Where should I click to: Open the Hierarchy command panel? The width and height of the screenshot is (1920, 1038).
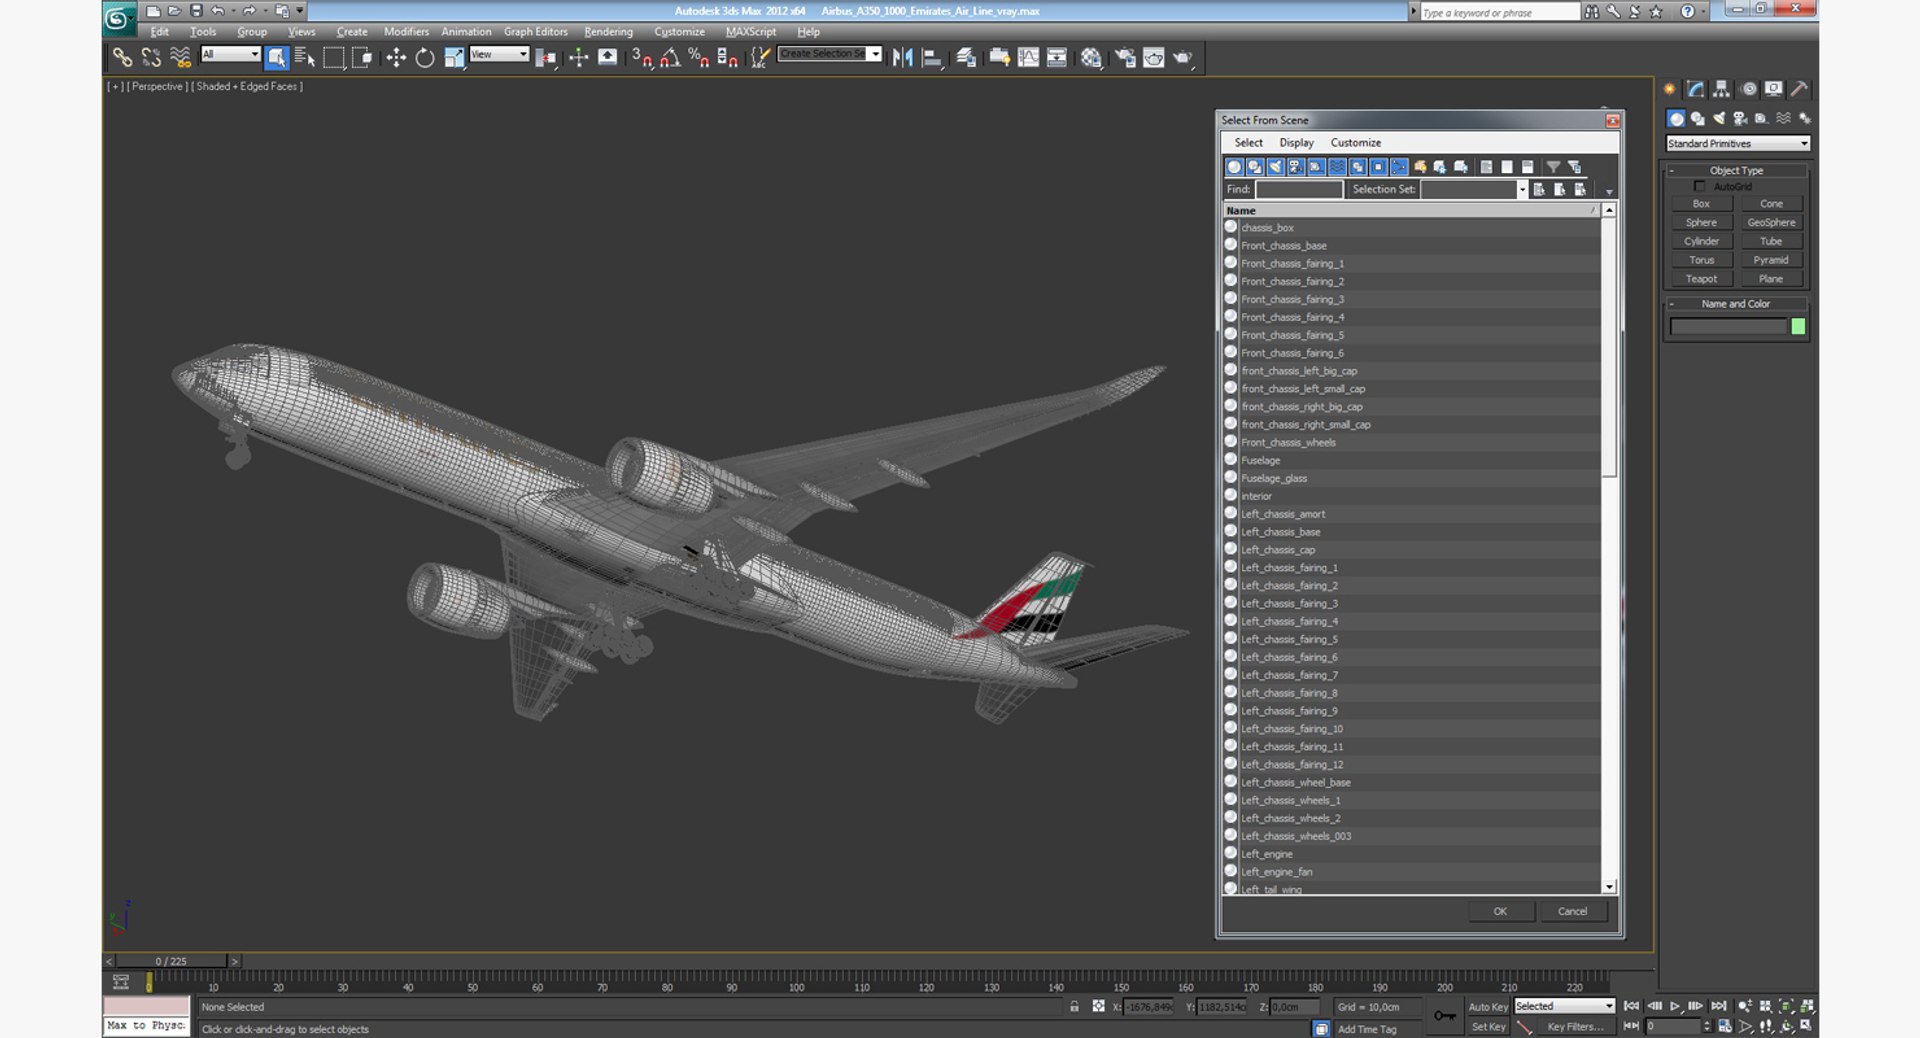tap(1721, 89)
